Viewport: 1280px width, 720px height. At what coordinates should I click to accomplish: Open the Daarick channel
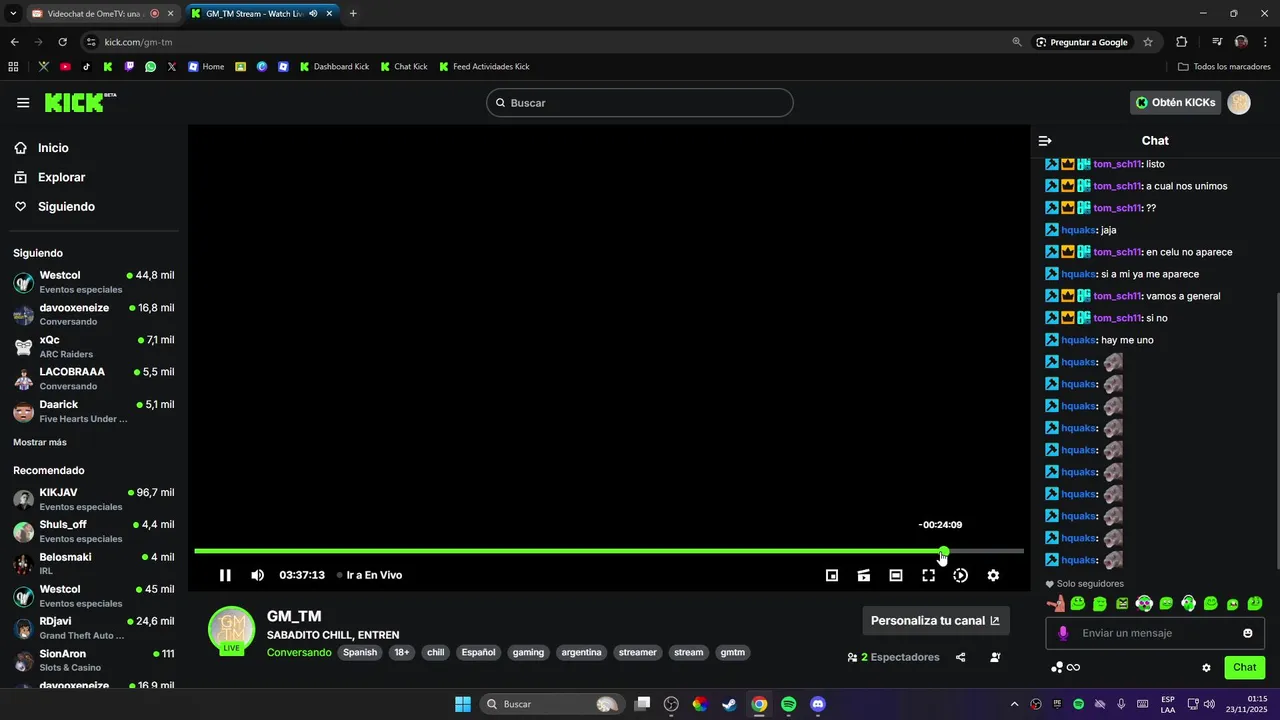pyautogui.click(x=94, y=411)
